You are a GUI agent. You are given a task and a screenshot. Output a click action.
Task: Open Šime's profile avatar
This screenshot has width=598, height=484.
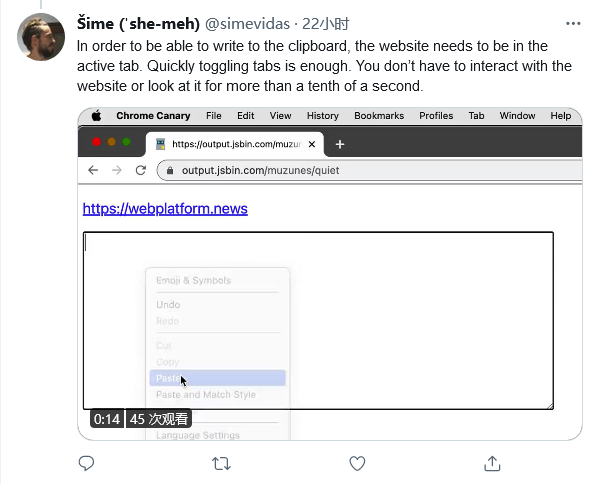(41, 37)
